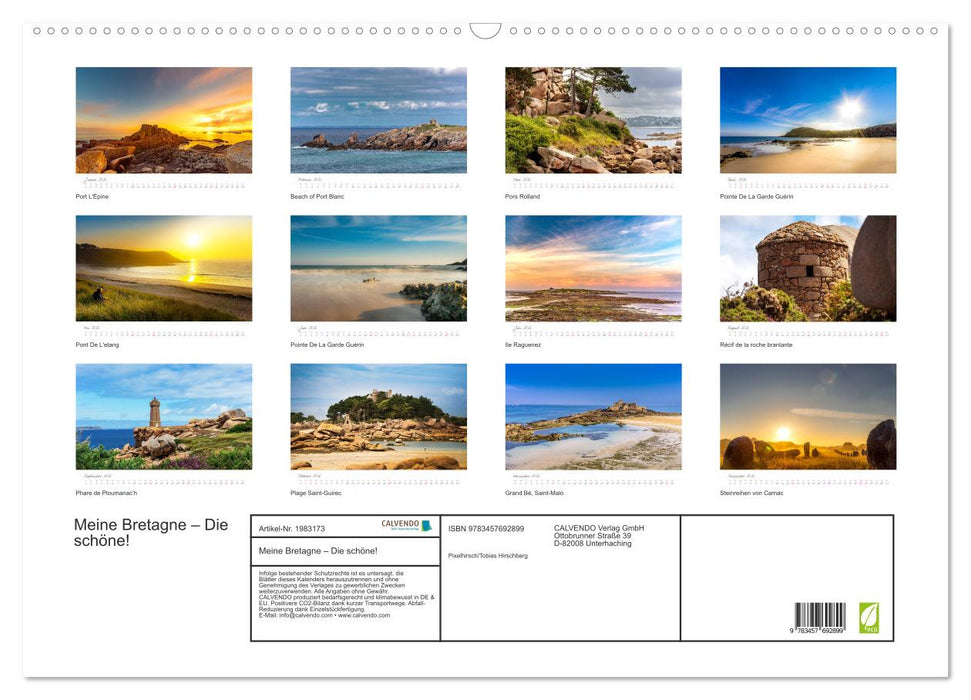Viewport: 971px width, 700px height.
Task: Click the info@calvendo.com email link
Action: click(305, 614)
